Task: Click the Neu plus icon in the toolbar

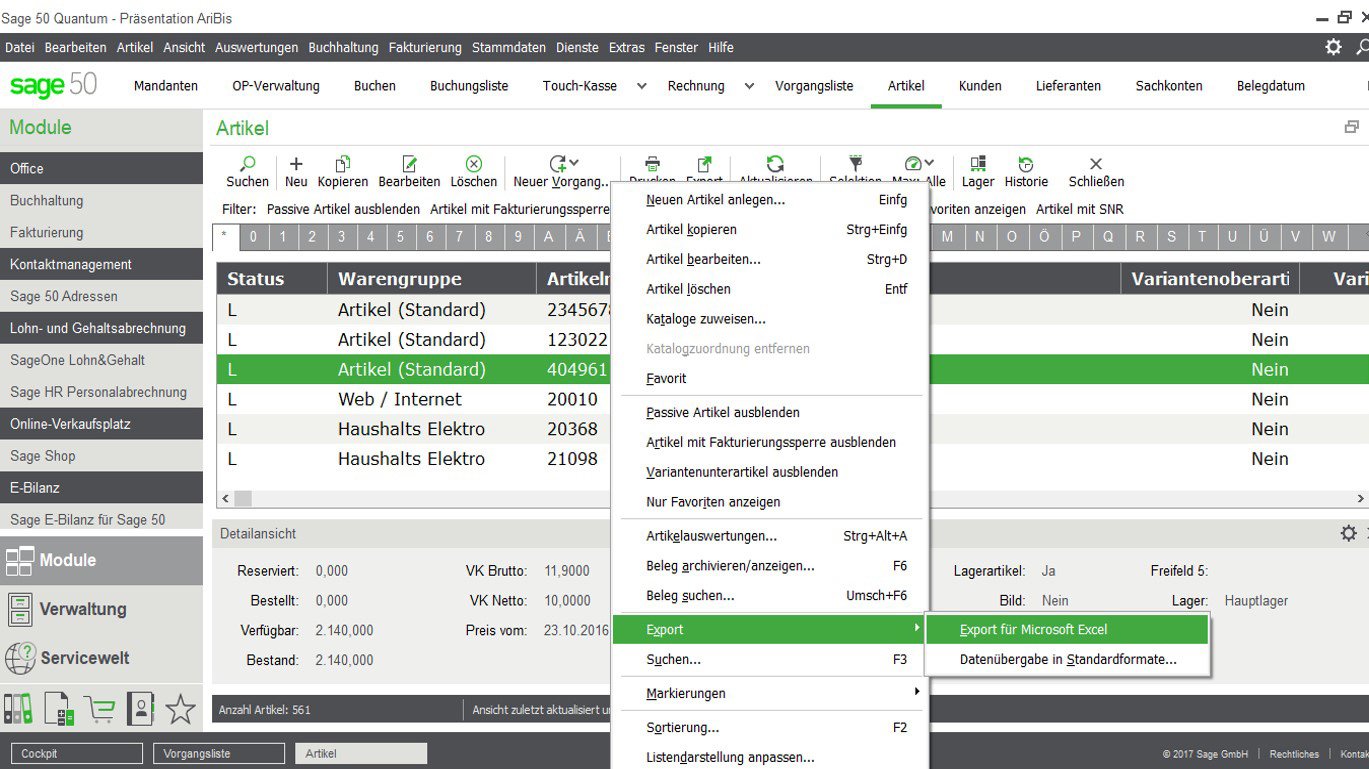Action: pyautogui.click(x=296, y=163)
